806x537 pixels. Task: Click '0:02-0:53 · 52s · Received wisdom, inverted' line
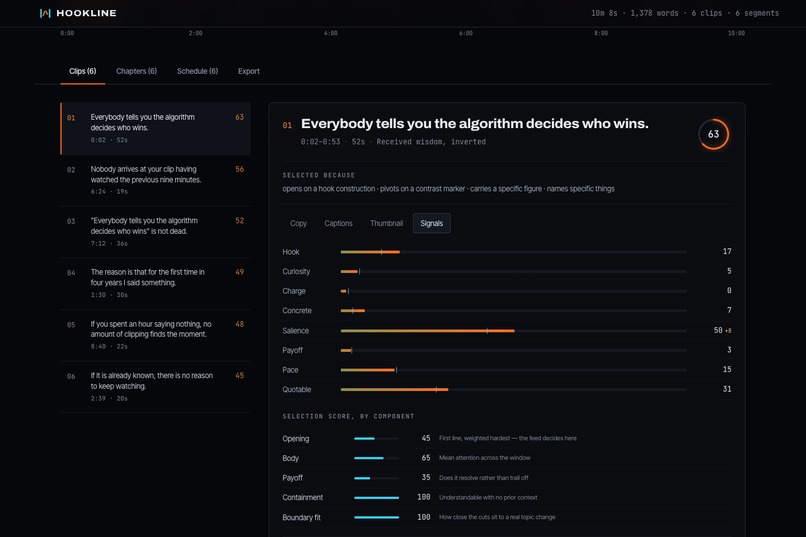tap(393, 142)
